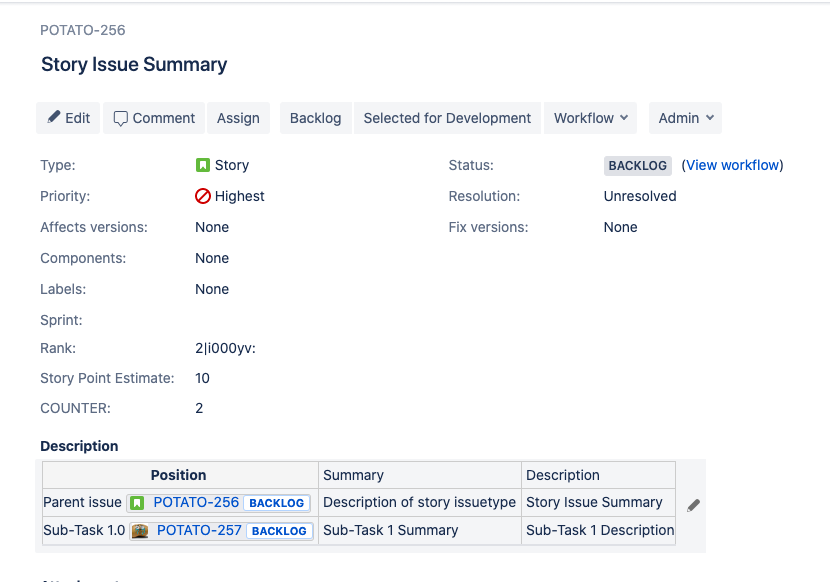Screen dimensions: 830x582
Task: Expand the Workflow dropdown
Action: [x=590, y=118]
